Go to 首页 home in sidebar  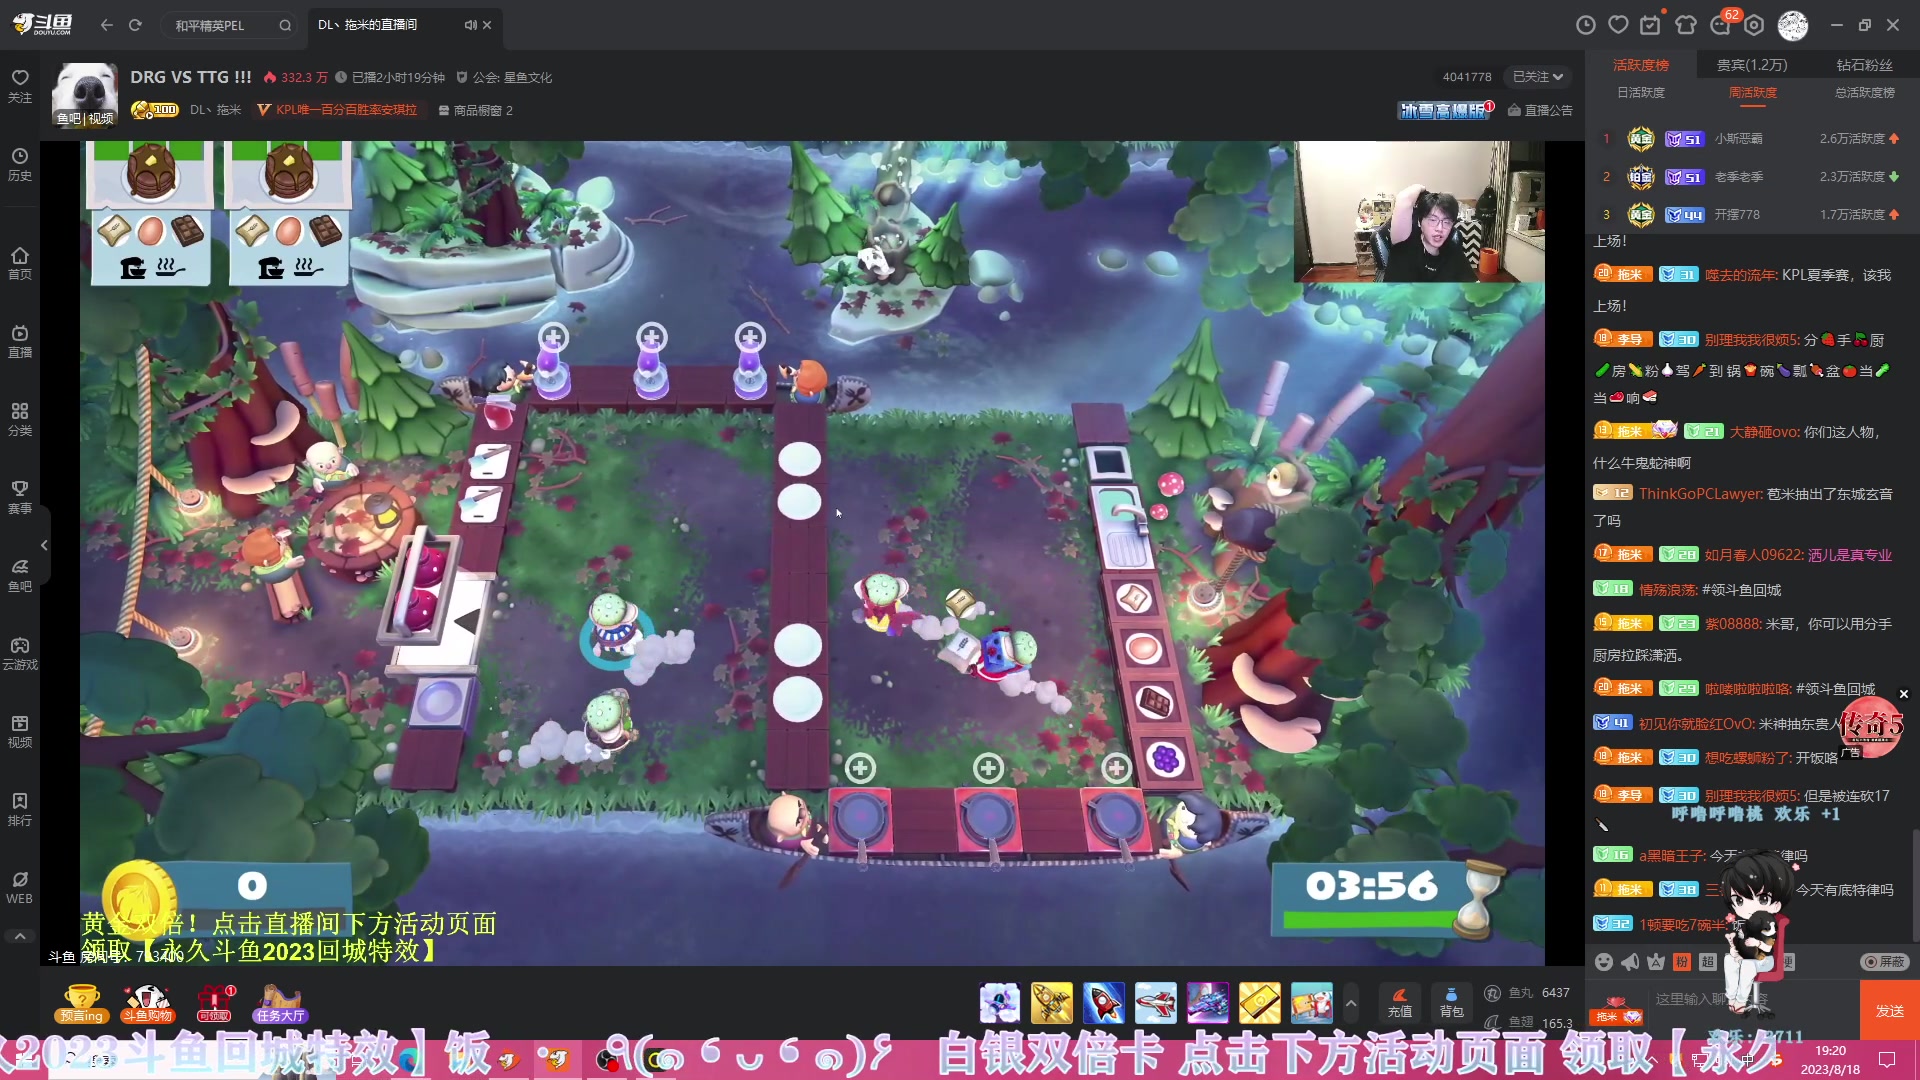[x=20, y=263]
